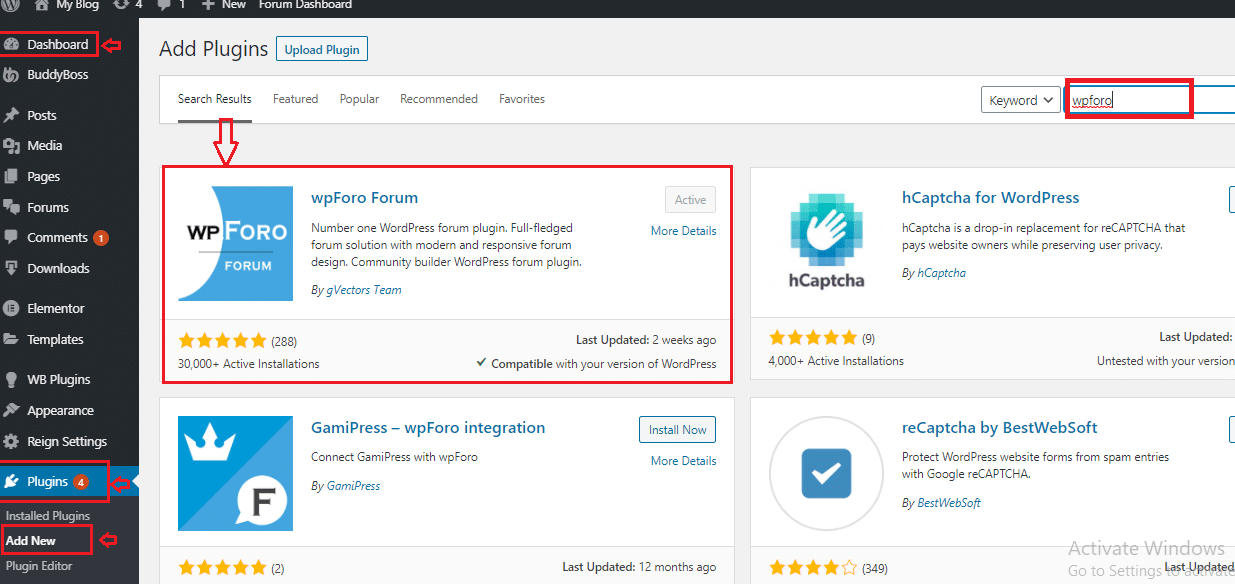Image resolution: width=1235 pixels, height=584 pixels.
Task: Switch to the Favorites tab
Action: tap(522, 99)
